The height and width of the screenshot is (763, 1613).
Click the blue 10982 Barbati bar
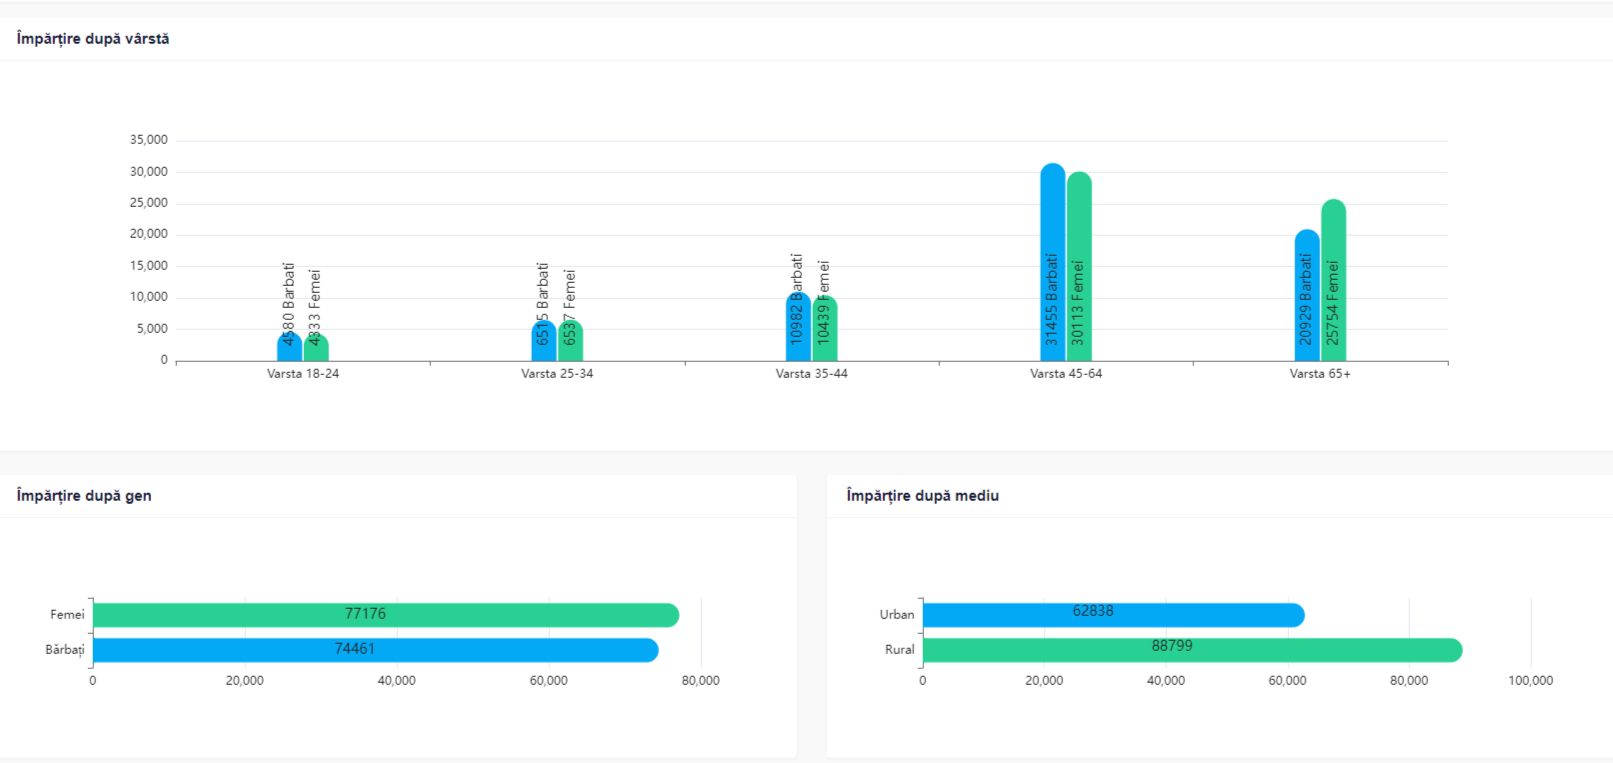click(798, 328)
